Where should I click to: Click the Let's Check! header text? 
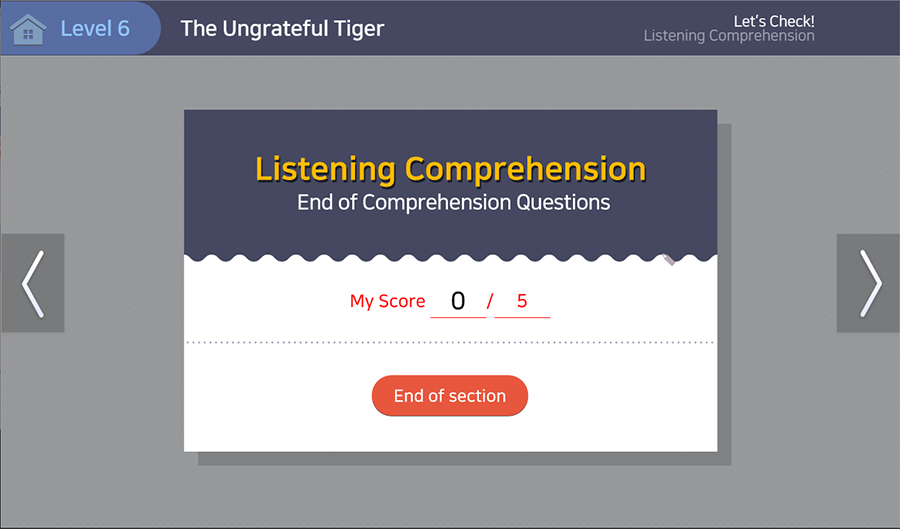coord(774,20)
